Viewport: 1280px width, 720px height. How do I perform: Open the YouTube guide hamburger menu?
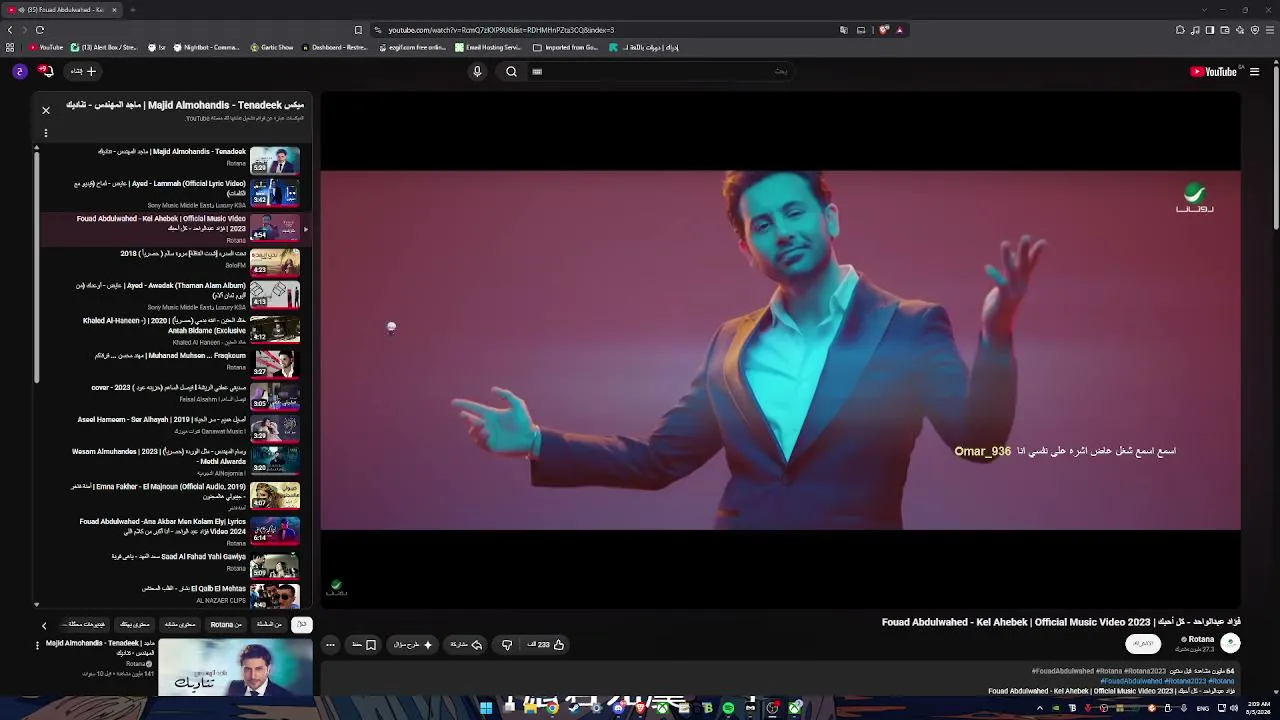1254,71
